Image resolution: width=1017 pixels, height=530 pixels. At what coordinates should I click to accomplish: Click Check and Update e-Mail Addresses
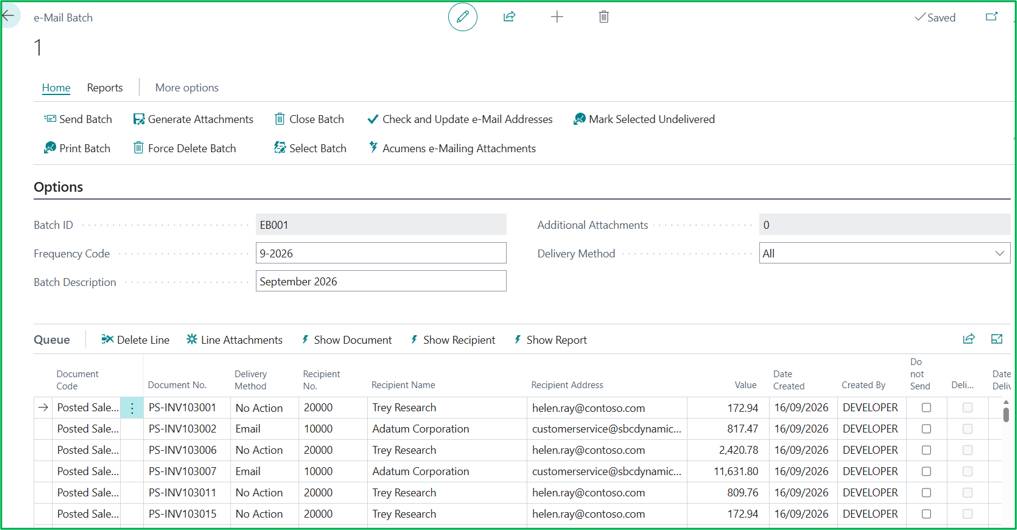tap(459, 119)
